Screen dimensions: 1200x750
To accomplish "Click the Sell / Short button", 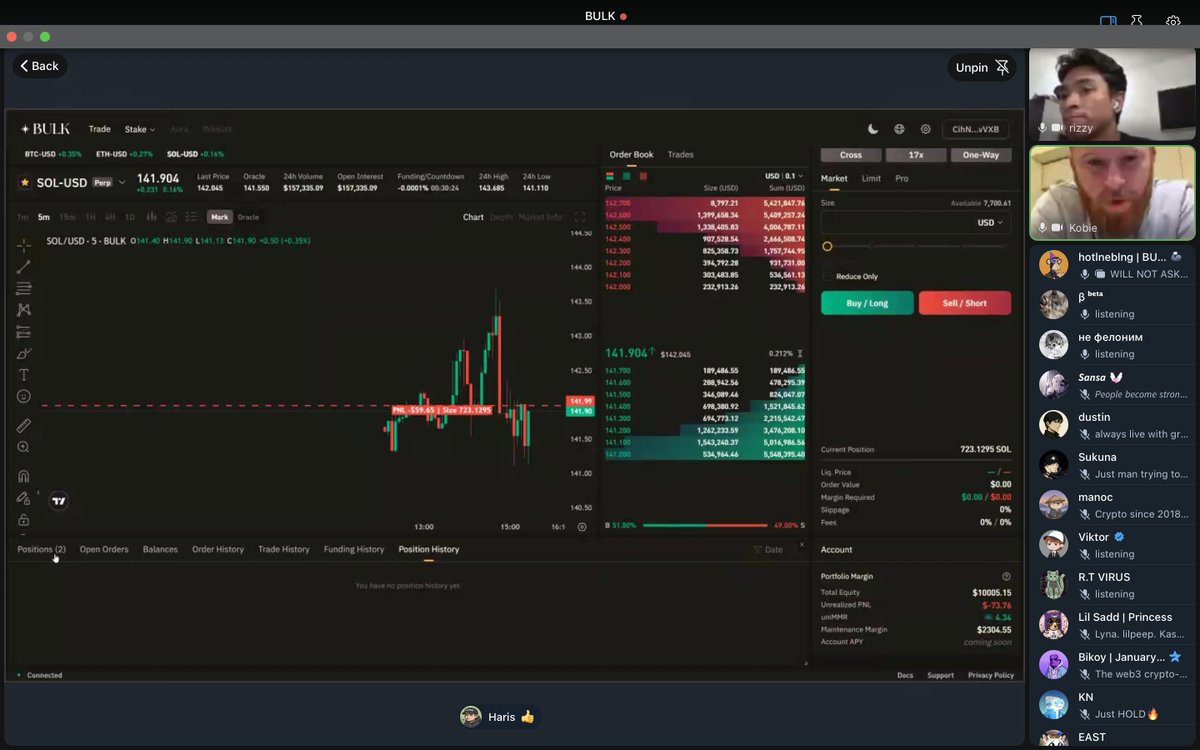I will click(x=965, y=303).
